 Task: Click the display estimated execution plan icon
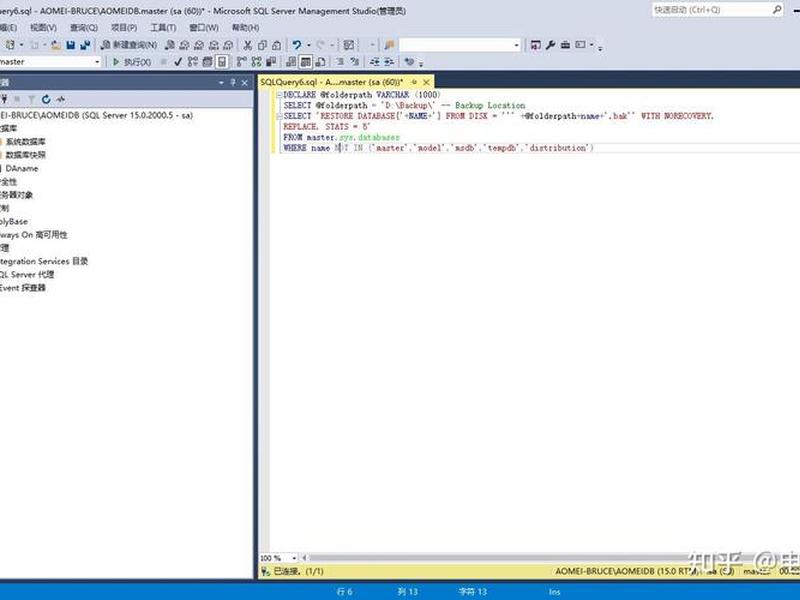point(192,62)
